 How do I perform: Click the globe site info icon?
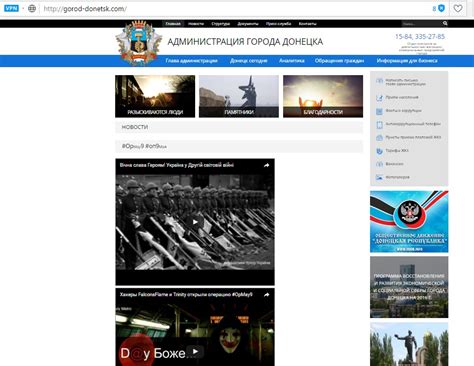32,9
